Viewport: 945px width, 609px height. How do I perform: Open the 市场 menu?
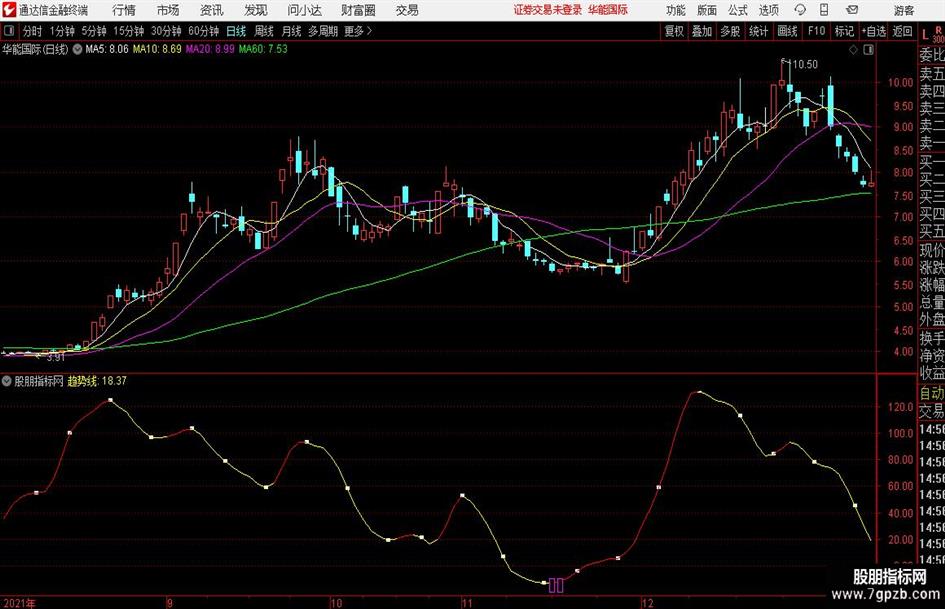168,10
